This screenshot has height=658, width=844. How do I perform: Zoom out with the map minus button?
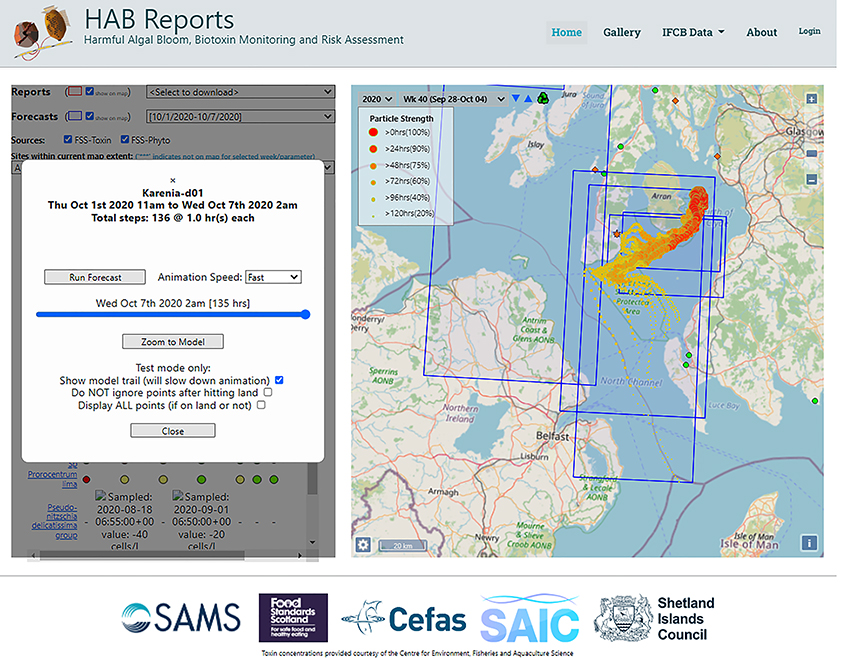[811, 179]
